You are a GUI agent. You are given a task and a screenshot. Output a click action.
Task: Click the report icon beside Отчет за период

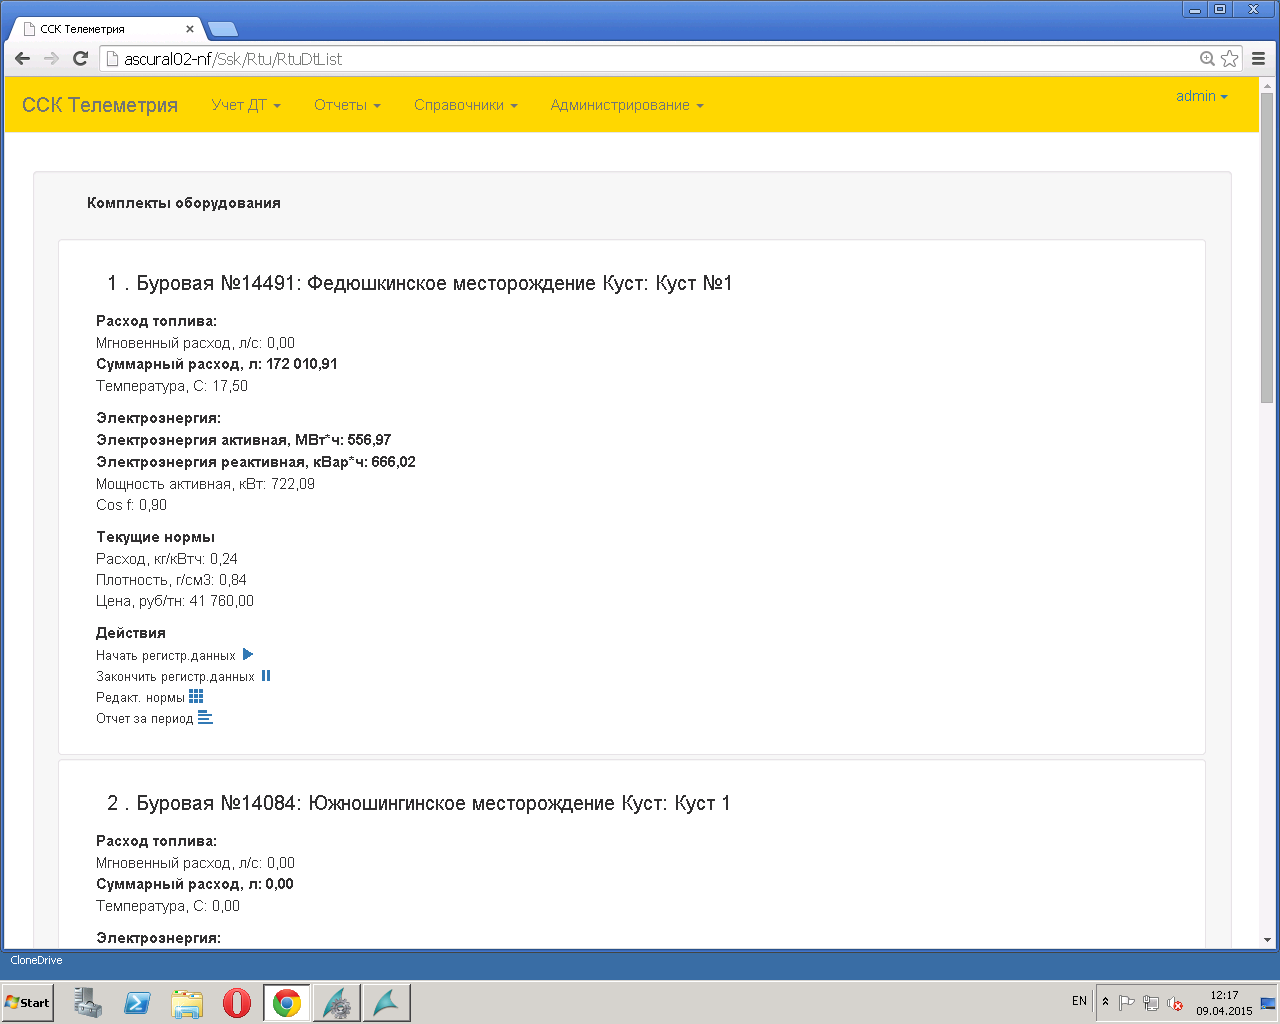[205, 718]
